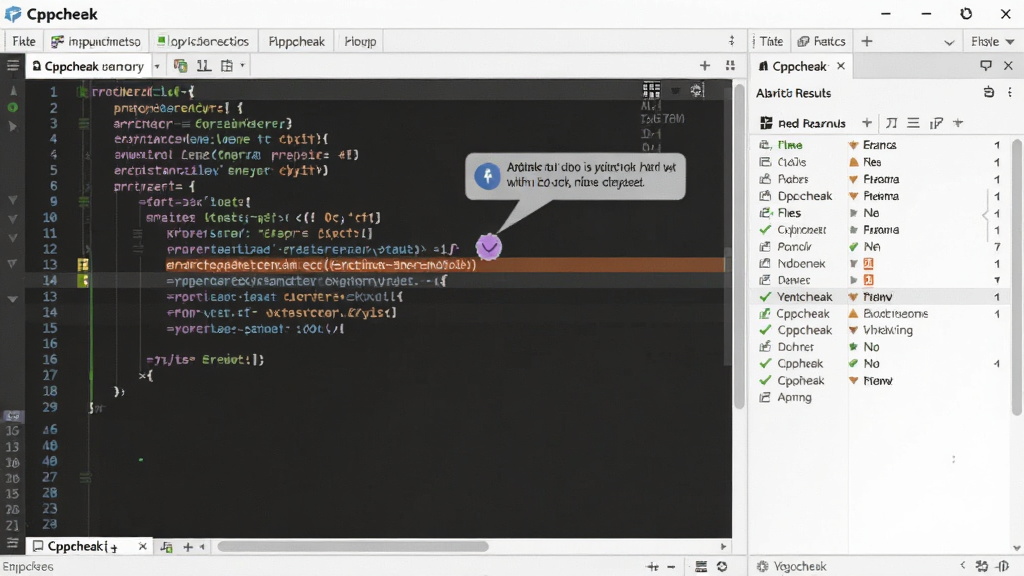Viewport: 1024px width, 576px height.
Task: Toggle the Cybnonert check mark
Action: click(x=765, y=230)
